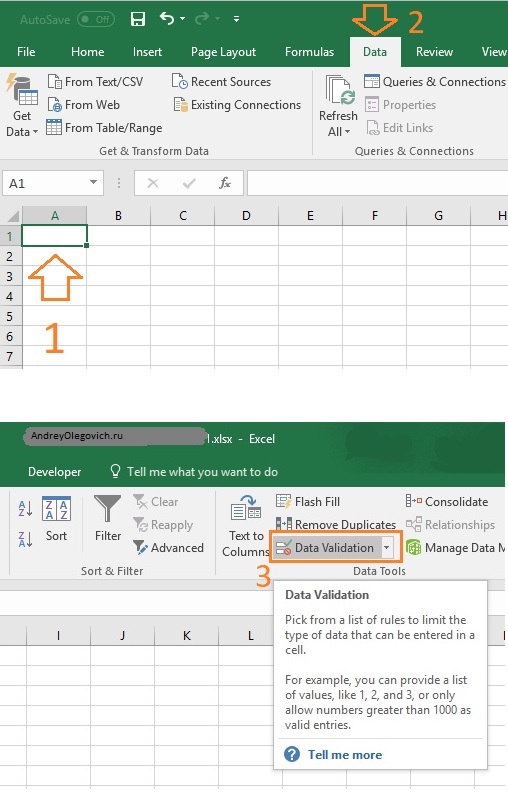Click the Remove Duplicates button
The height and width of the screenshot is (792, 508).
(x=336, y=525)
